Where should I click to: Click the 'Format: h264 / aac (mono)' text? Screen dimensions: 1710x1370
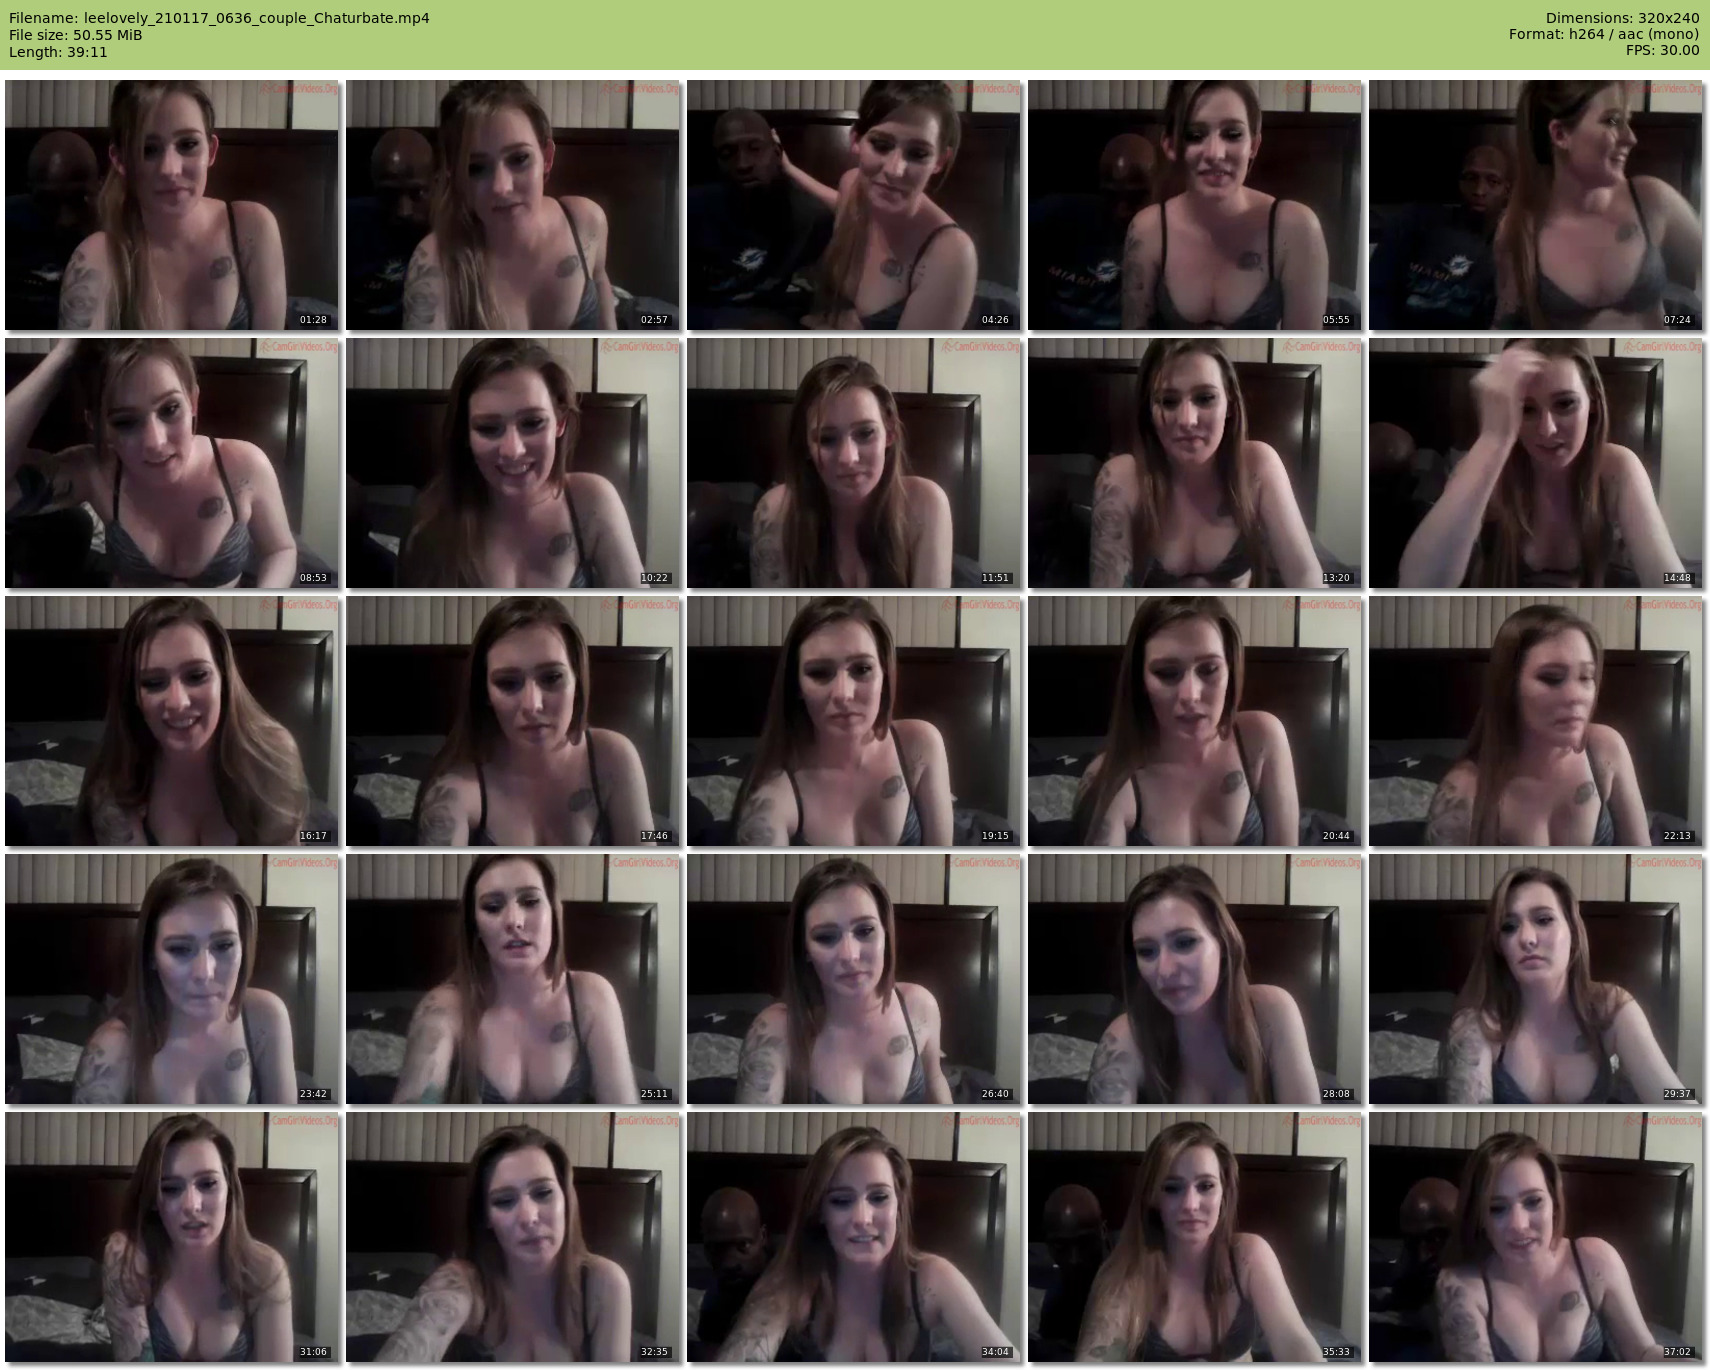tap(1604, 35)
